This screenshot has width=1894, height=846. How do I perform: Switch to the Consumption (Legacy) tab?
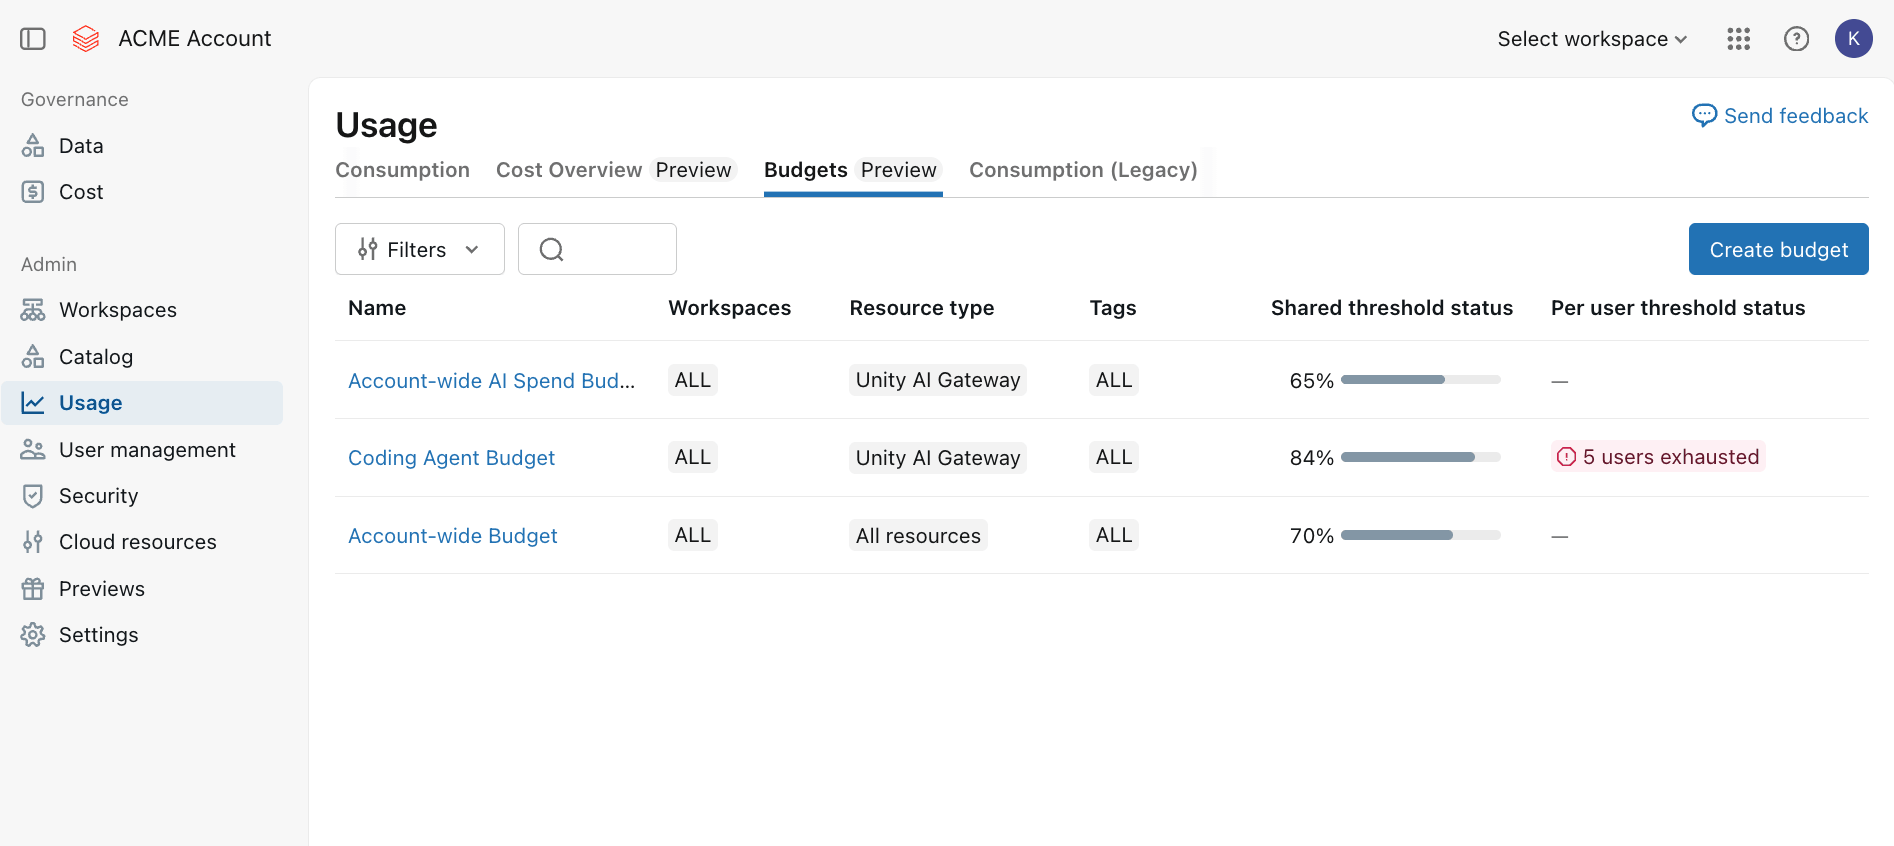coord(1083,170)
